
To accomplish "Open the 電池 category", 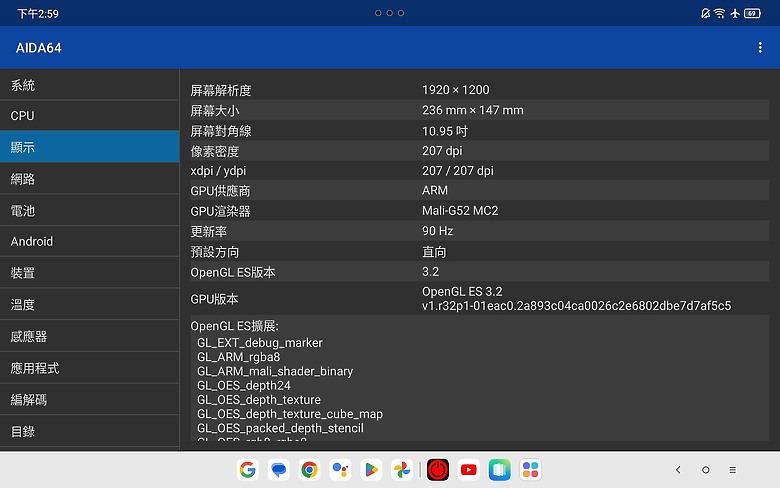I will pos(90,210).
